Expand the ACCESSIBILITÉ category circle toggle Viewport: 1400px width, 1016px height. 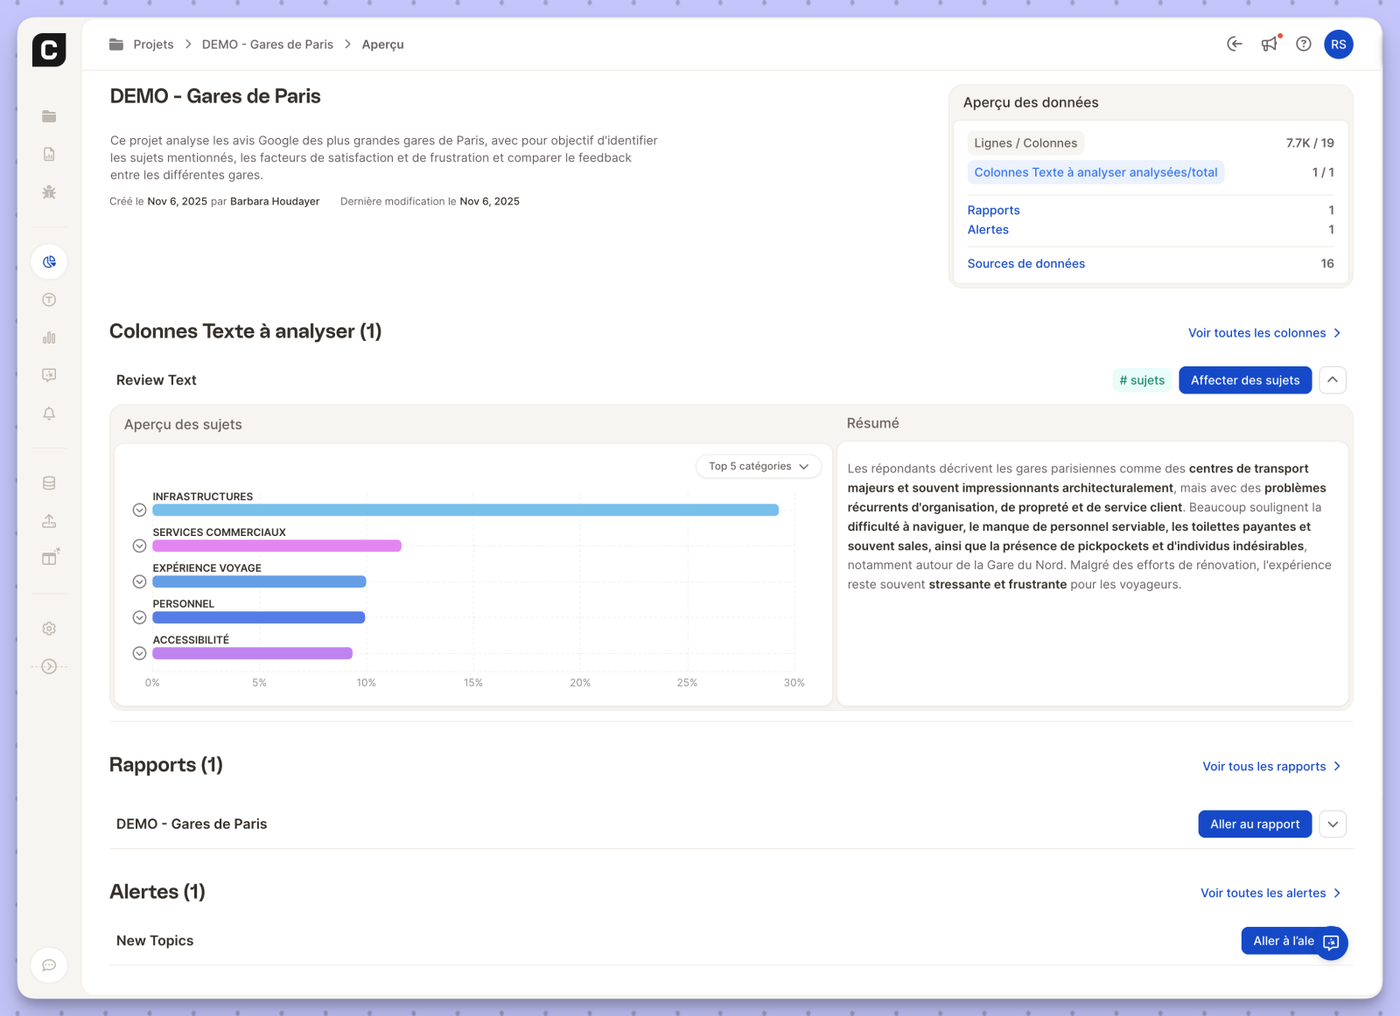tap(139, 654)
